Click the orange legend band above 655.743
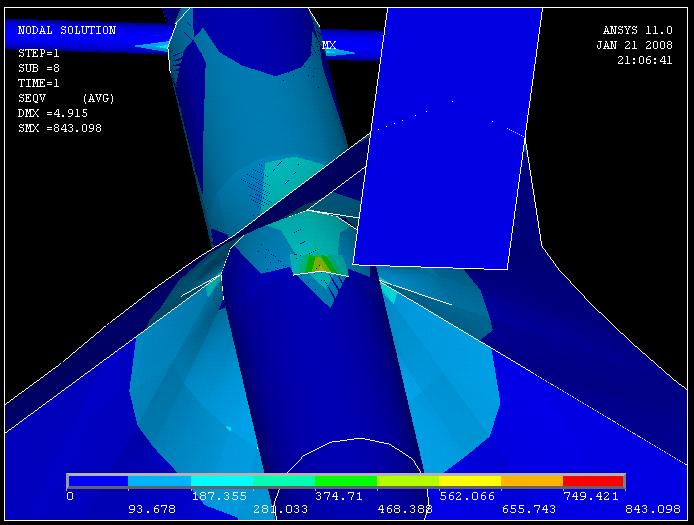Viewport: 694px width, 525px height. (x=532, y=481)
